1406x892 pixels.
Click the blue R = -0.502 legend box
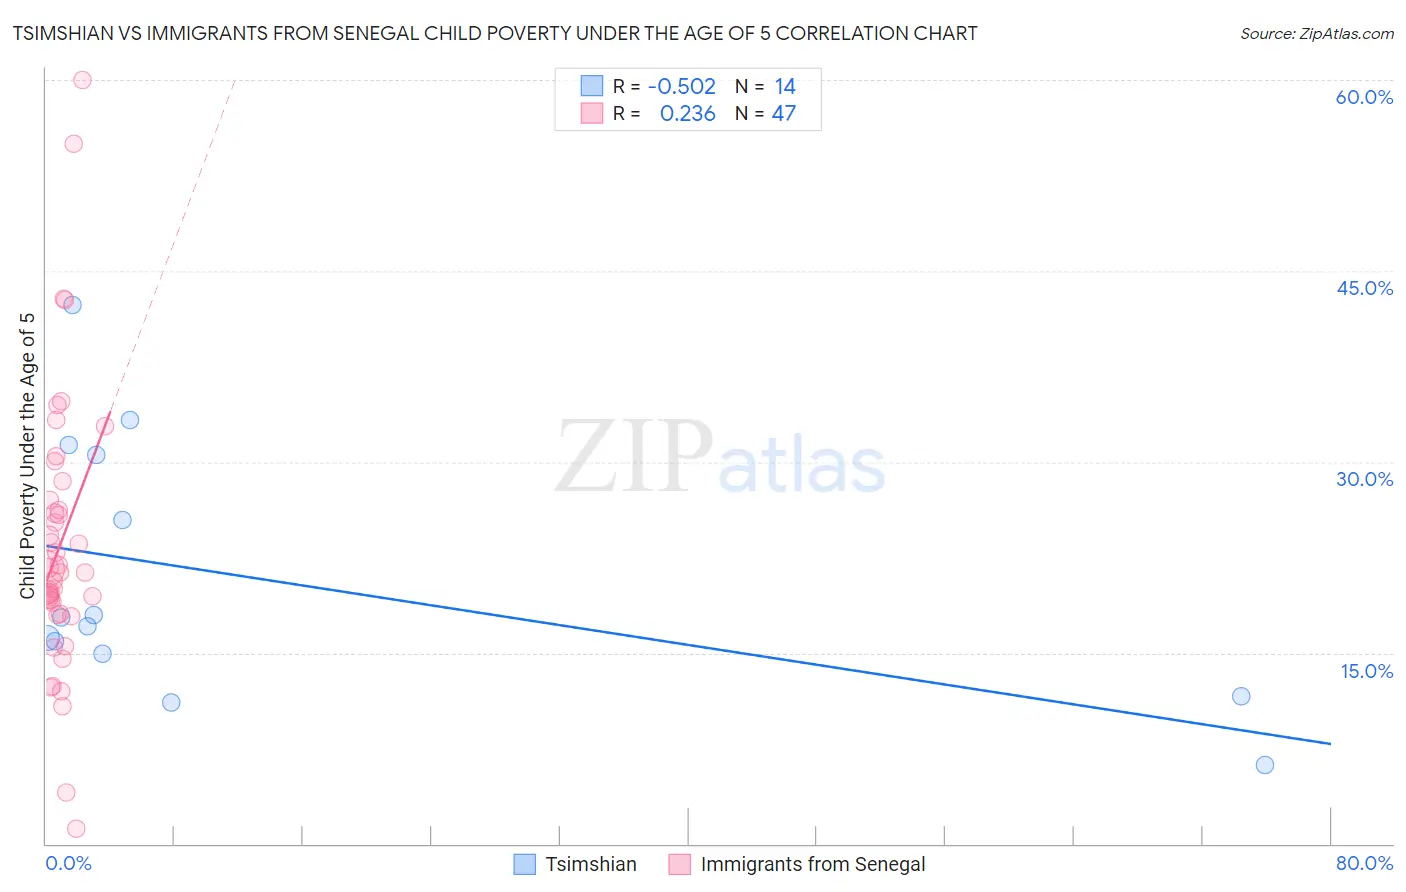coord(592,86)
